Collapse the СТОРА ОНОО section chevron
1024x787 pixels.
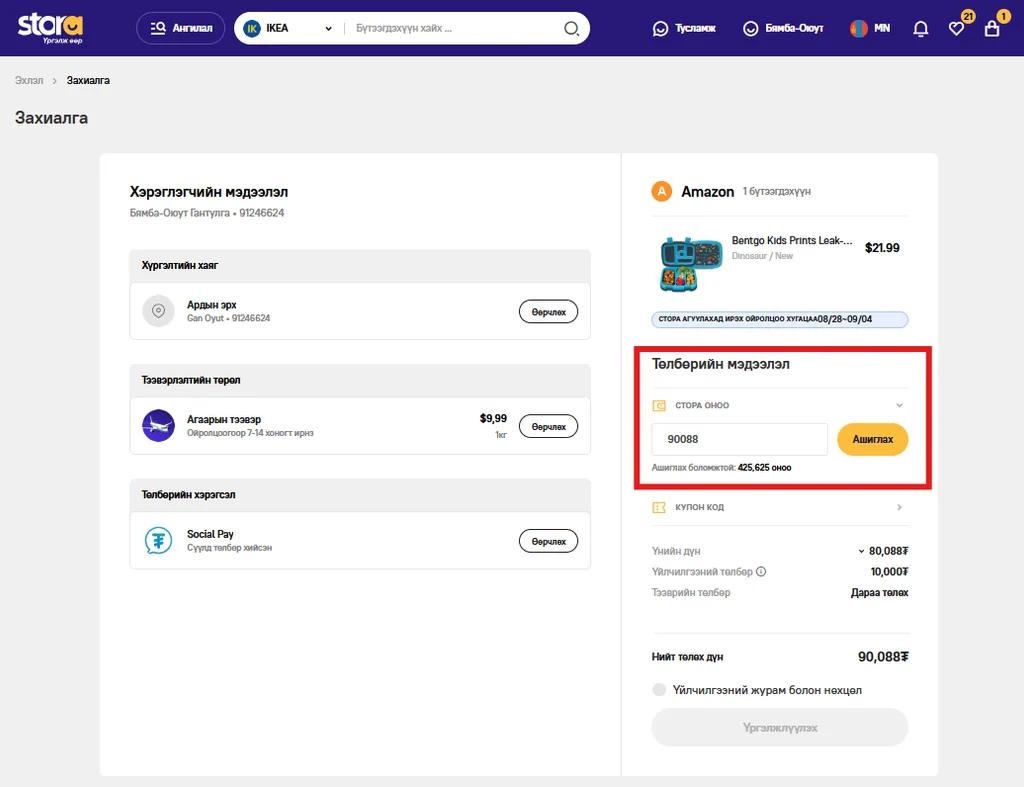tap(899, 406)
